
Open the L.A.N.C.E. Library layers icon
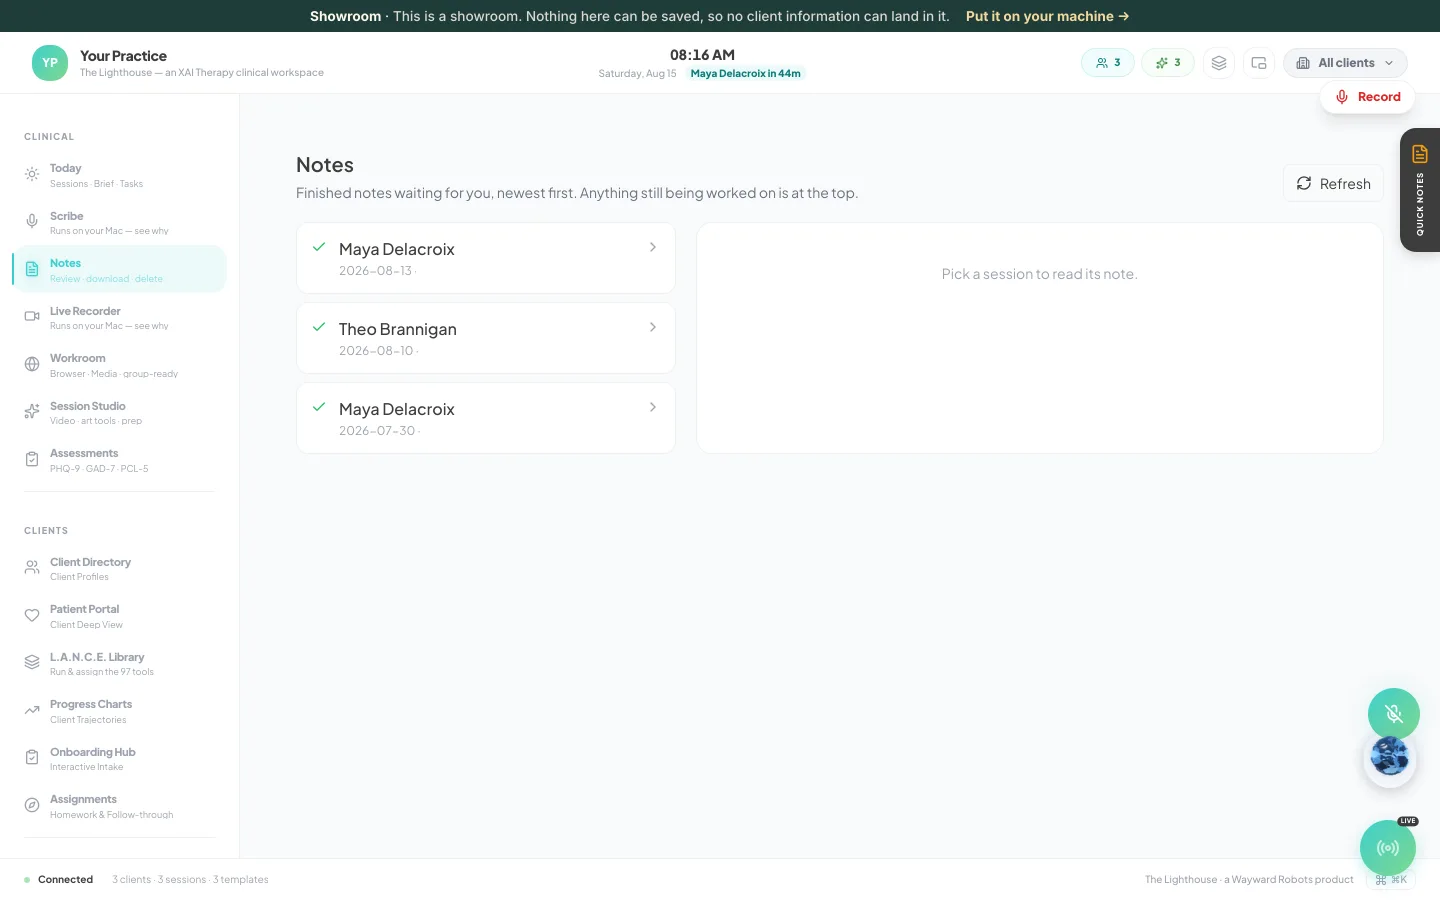32,662
